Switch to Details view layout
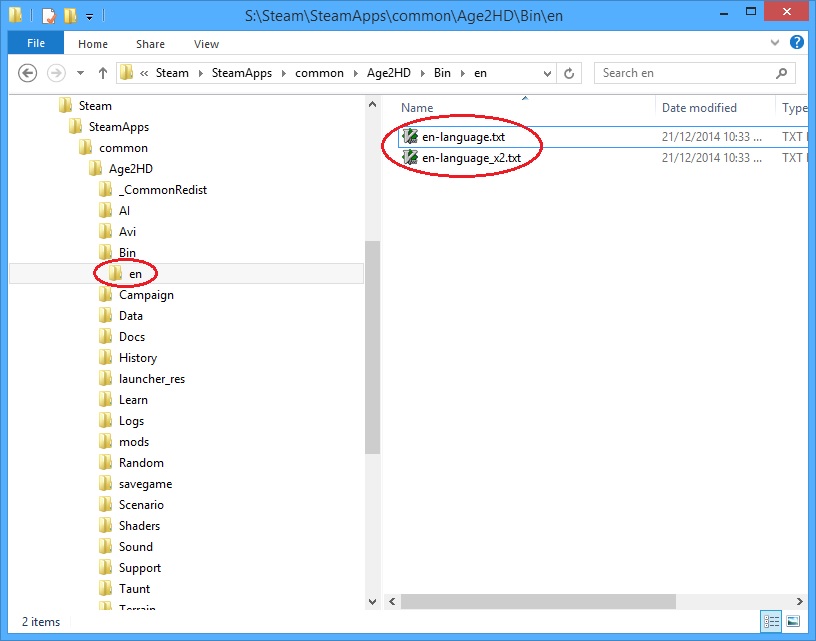 pos(771,621)
